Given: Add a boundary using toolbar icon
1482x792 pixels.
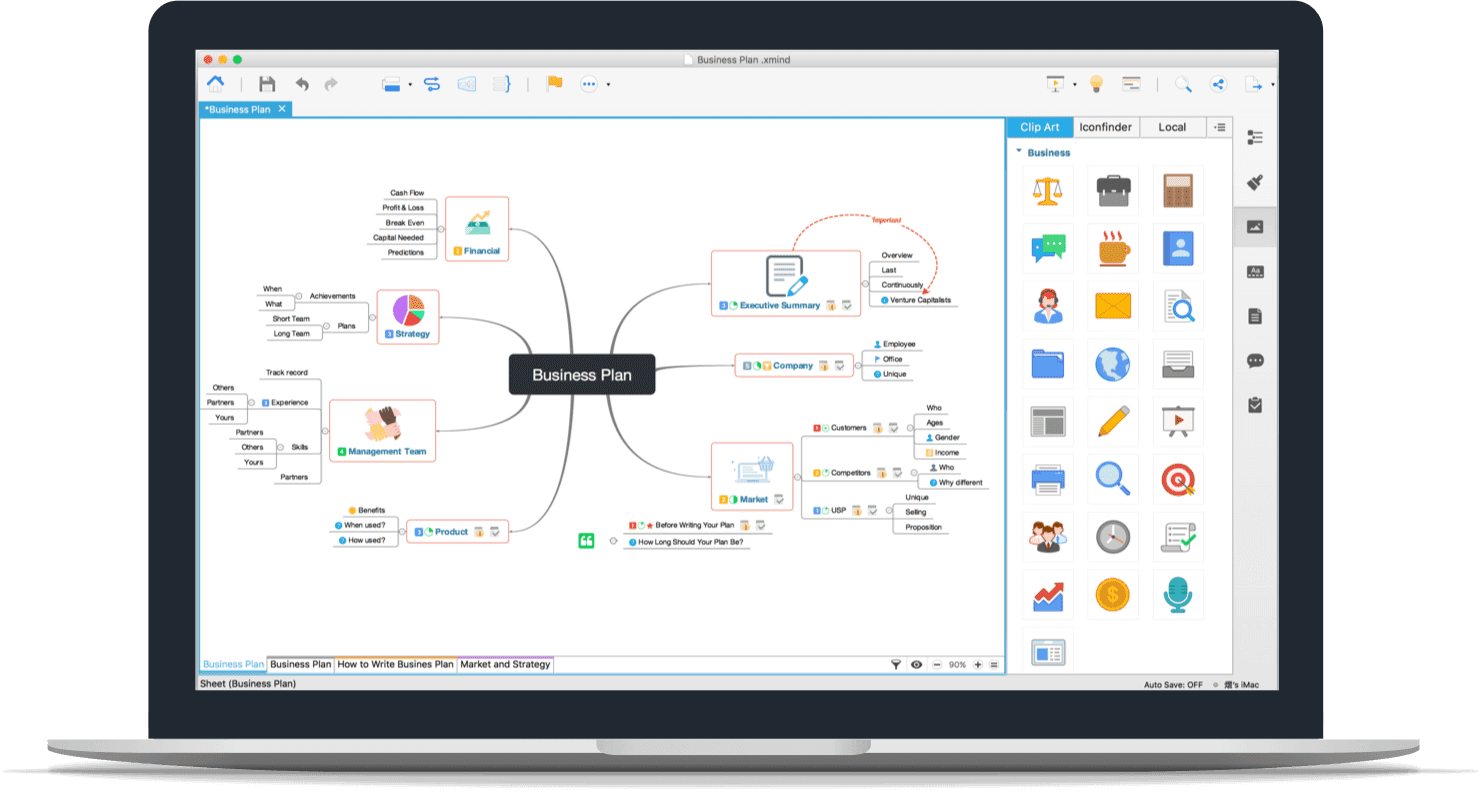Looking at the screenshot, I should [466, 85].
